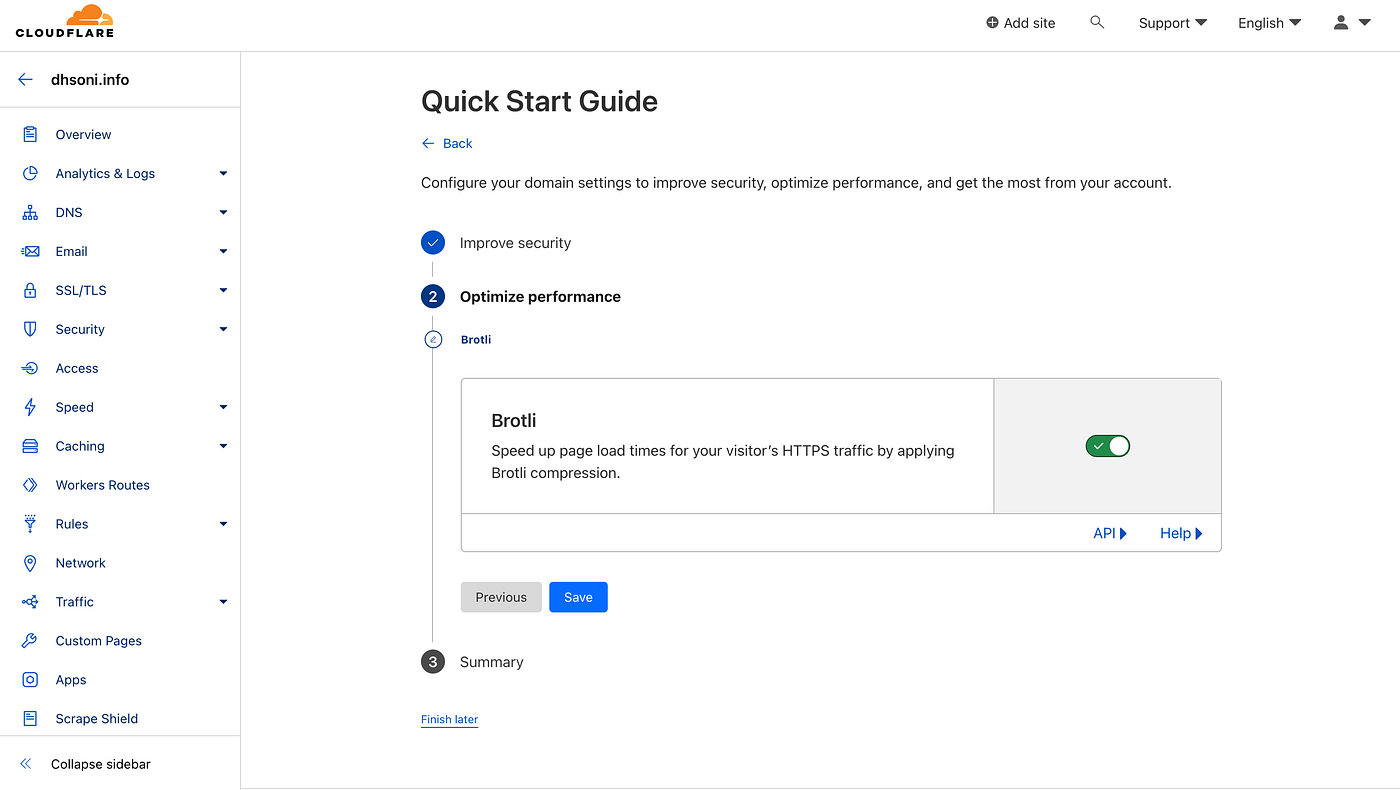This screenshot has height=790, width=1400.
Task: Click the Scrape Shield document icon
Action: click(30, 718)
